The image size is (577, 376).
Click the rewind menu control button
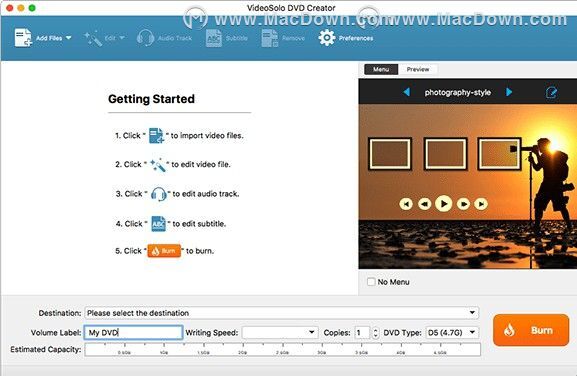pos(425,204)
